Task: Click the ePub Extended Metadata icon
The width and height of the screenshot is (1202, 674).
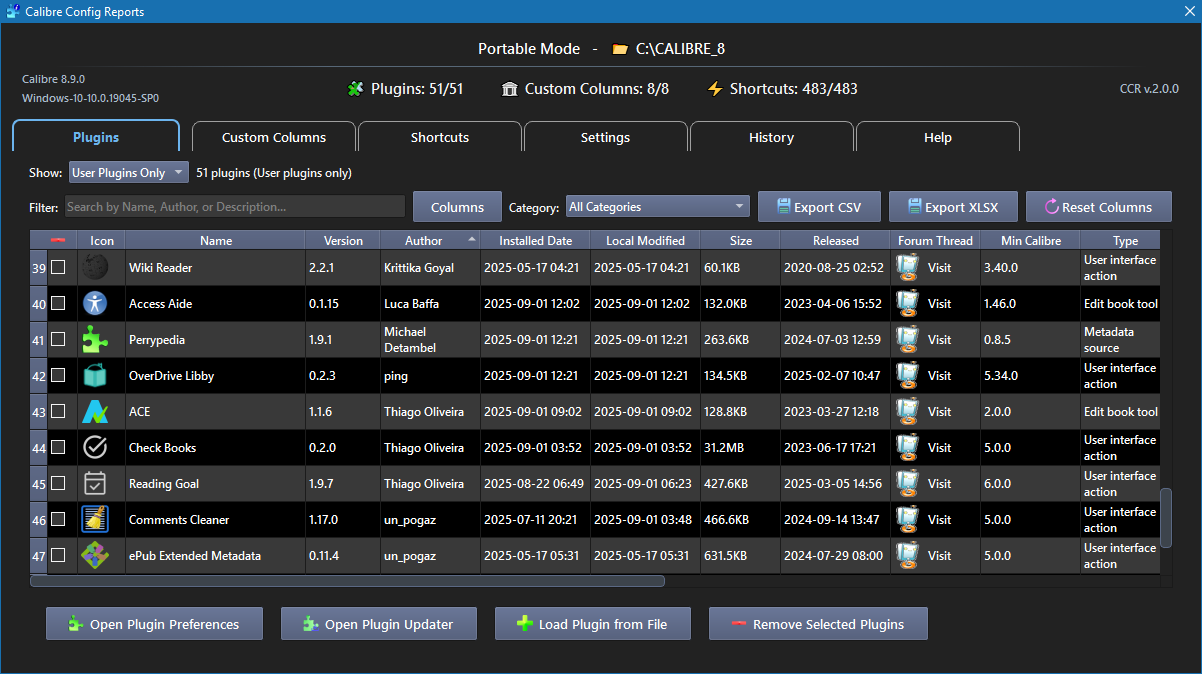Action: 95,556
